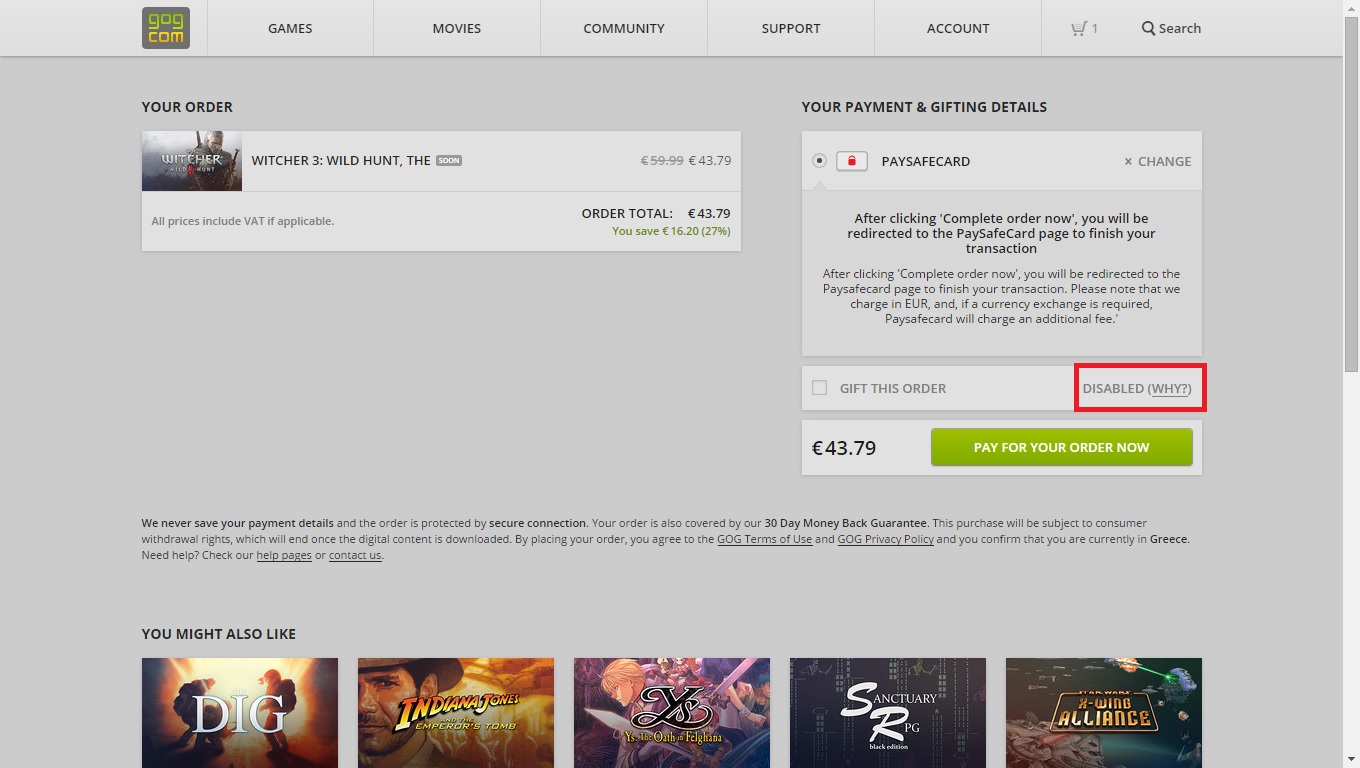
Task: Click the Search magnifier icon
Action: click(x=1148, y=28)
